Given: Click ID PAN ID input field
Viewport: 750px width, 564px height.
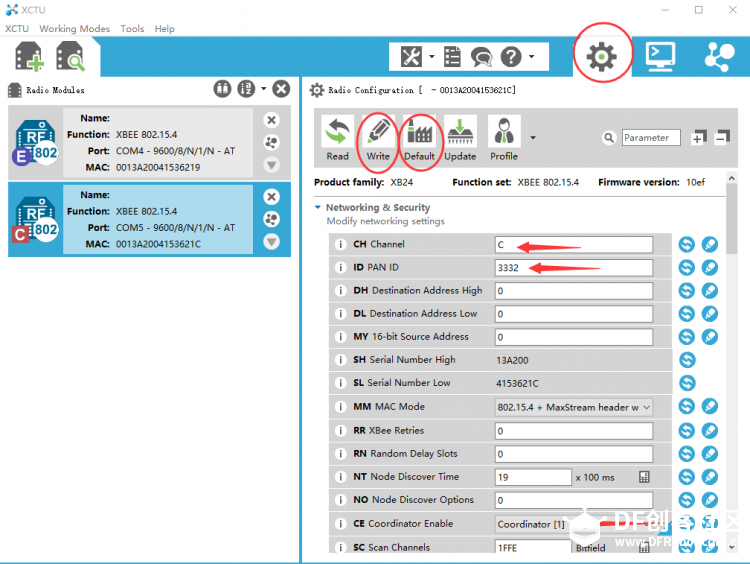Looking at the screenshot, I should 574,267.
